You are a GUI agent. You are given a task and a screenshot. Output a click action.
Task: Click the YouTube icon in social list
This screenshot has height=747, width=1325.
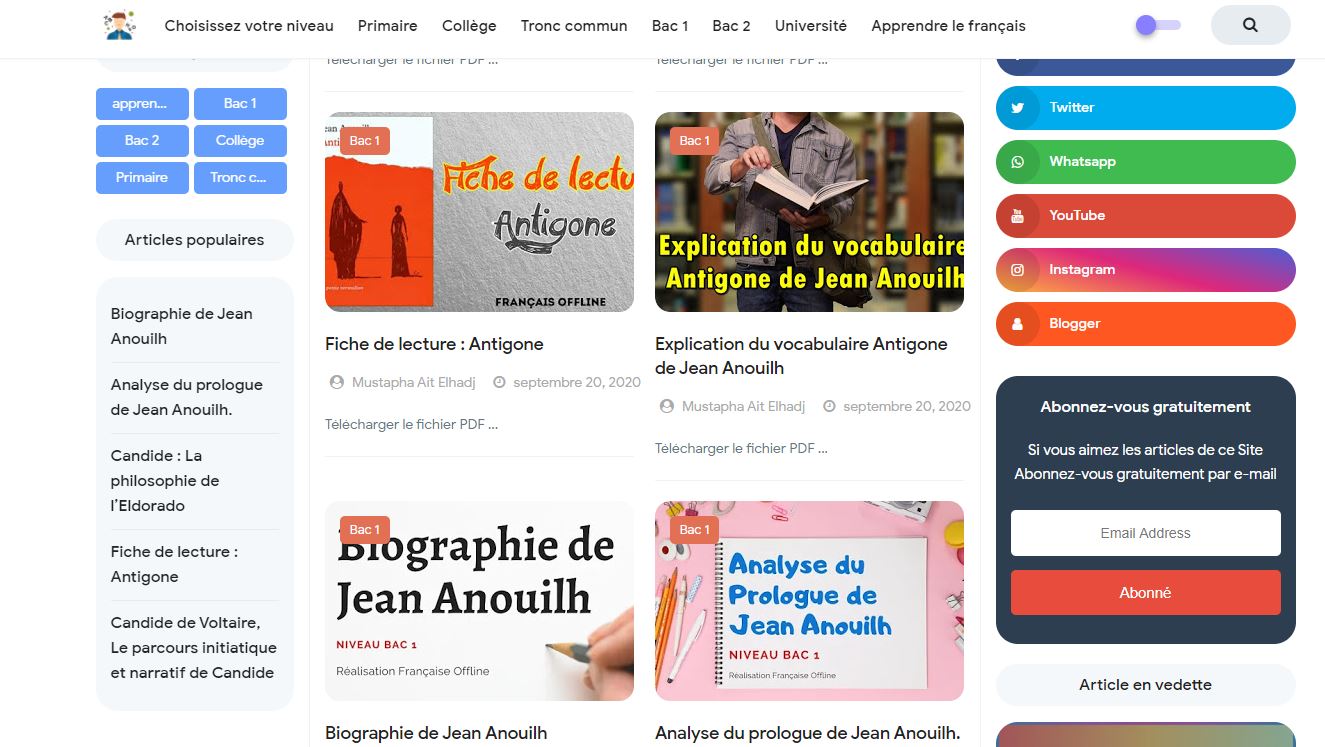(x=1018, y=216)
